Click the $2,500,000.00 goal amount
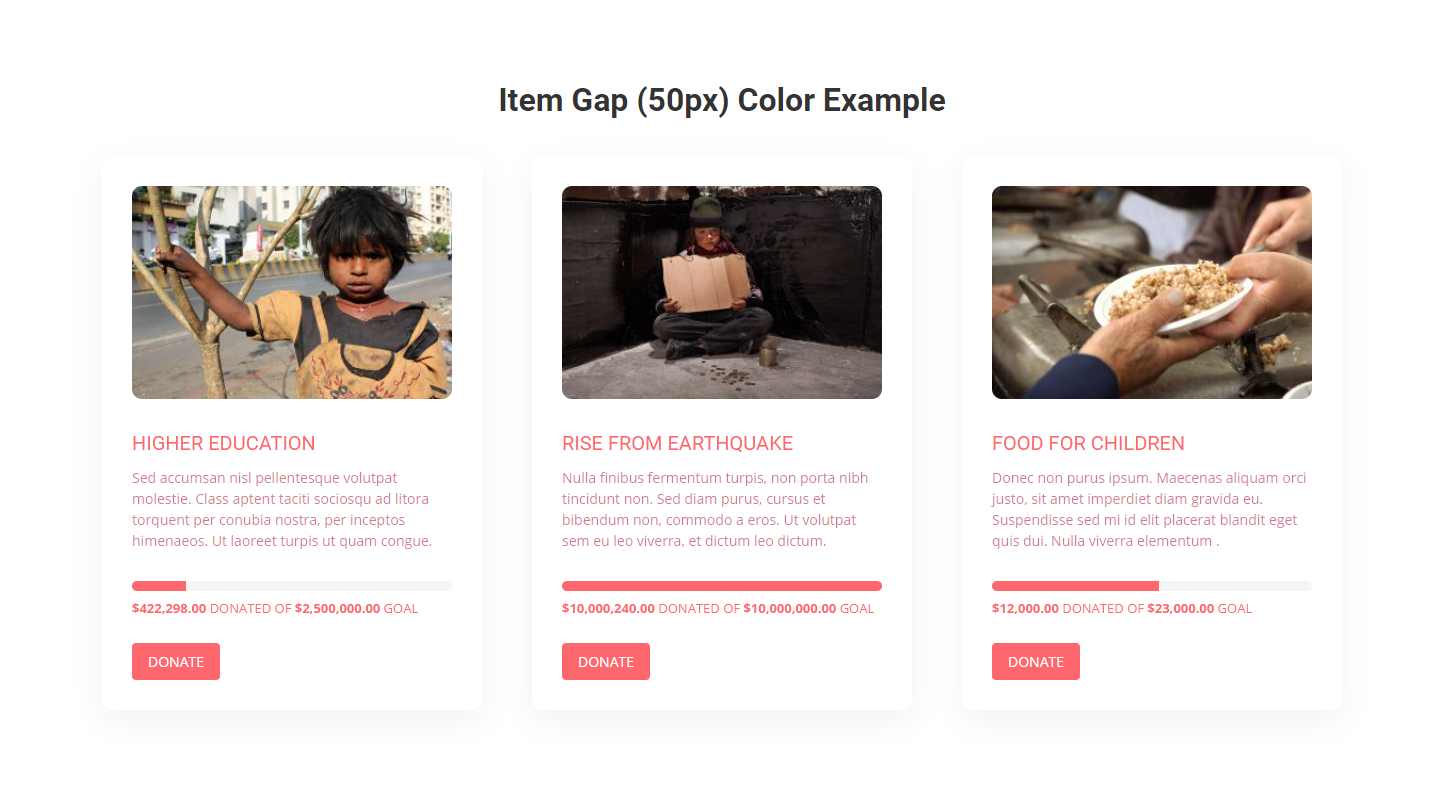This screenshot has width=1447, height=800. coord(337,608)
